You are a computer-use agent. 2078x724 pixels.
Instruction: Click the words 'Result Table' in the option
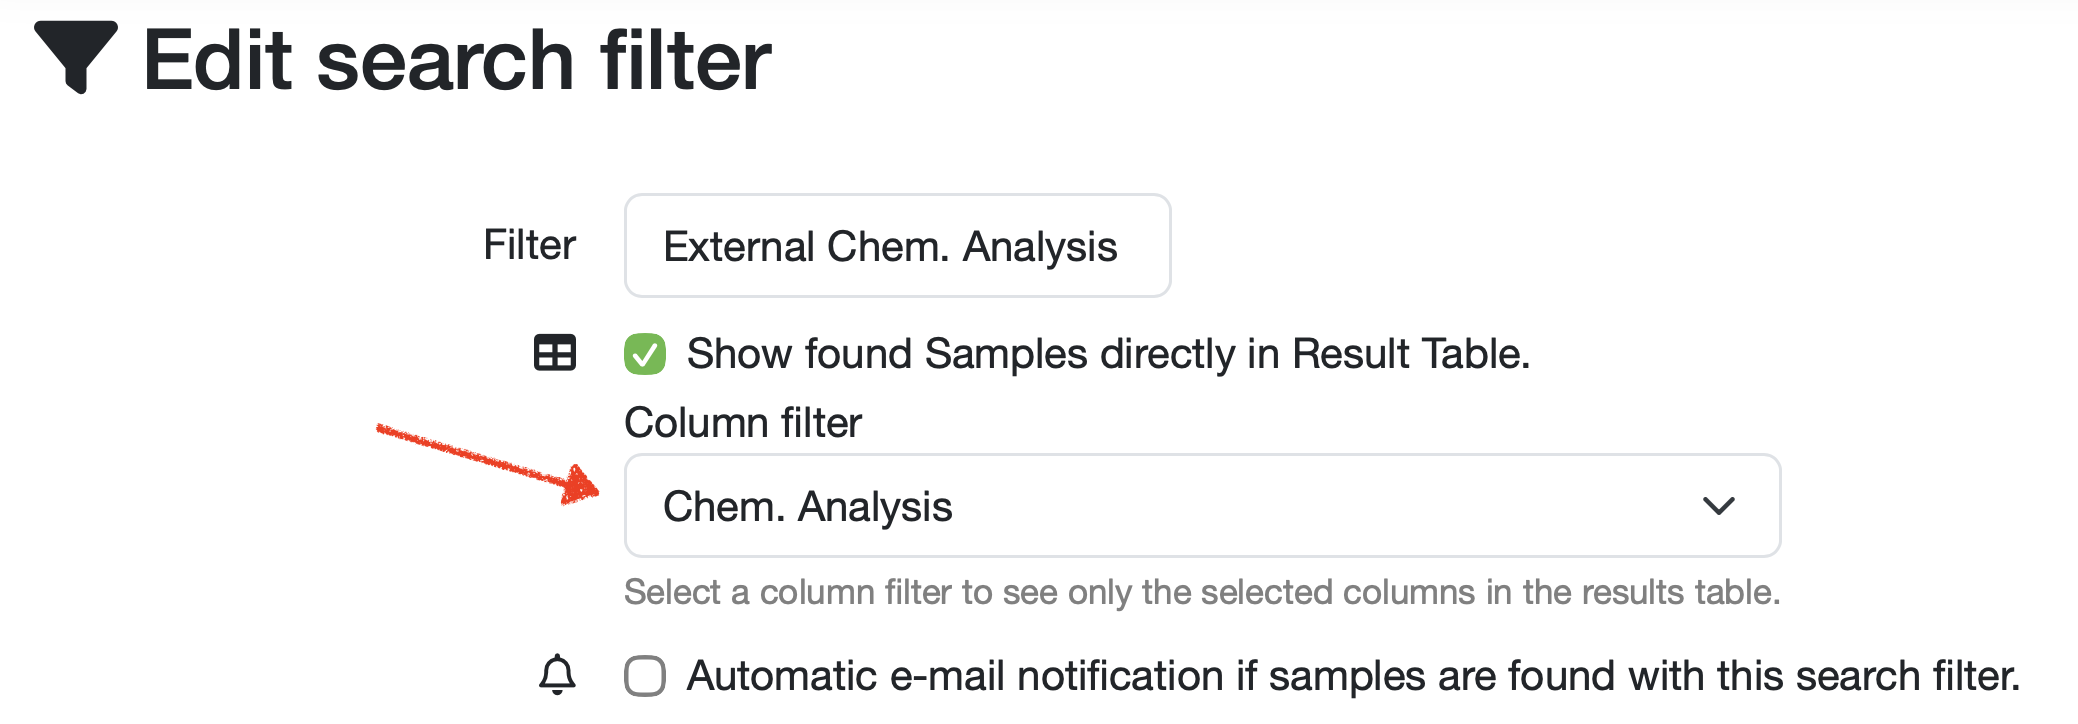[x=1408, y=354]
